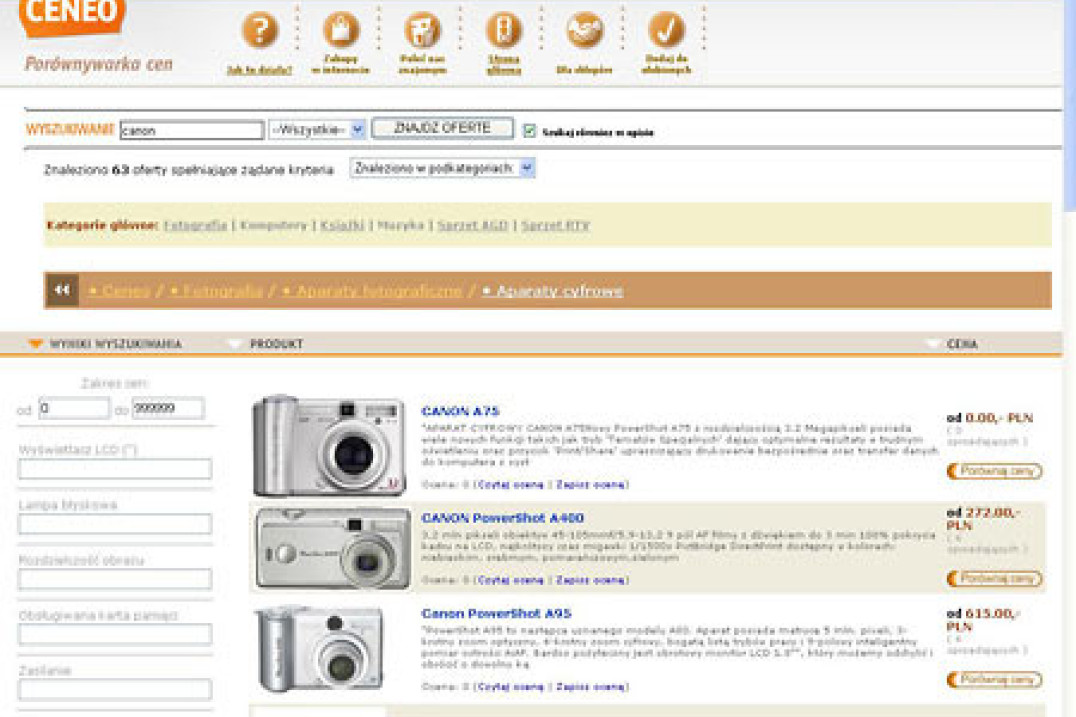Open the 'Jak to działa?' question mark icon
Image resolution: width=1076 pixels, height=717 pixels.
259,30
